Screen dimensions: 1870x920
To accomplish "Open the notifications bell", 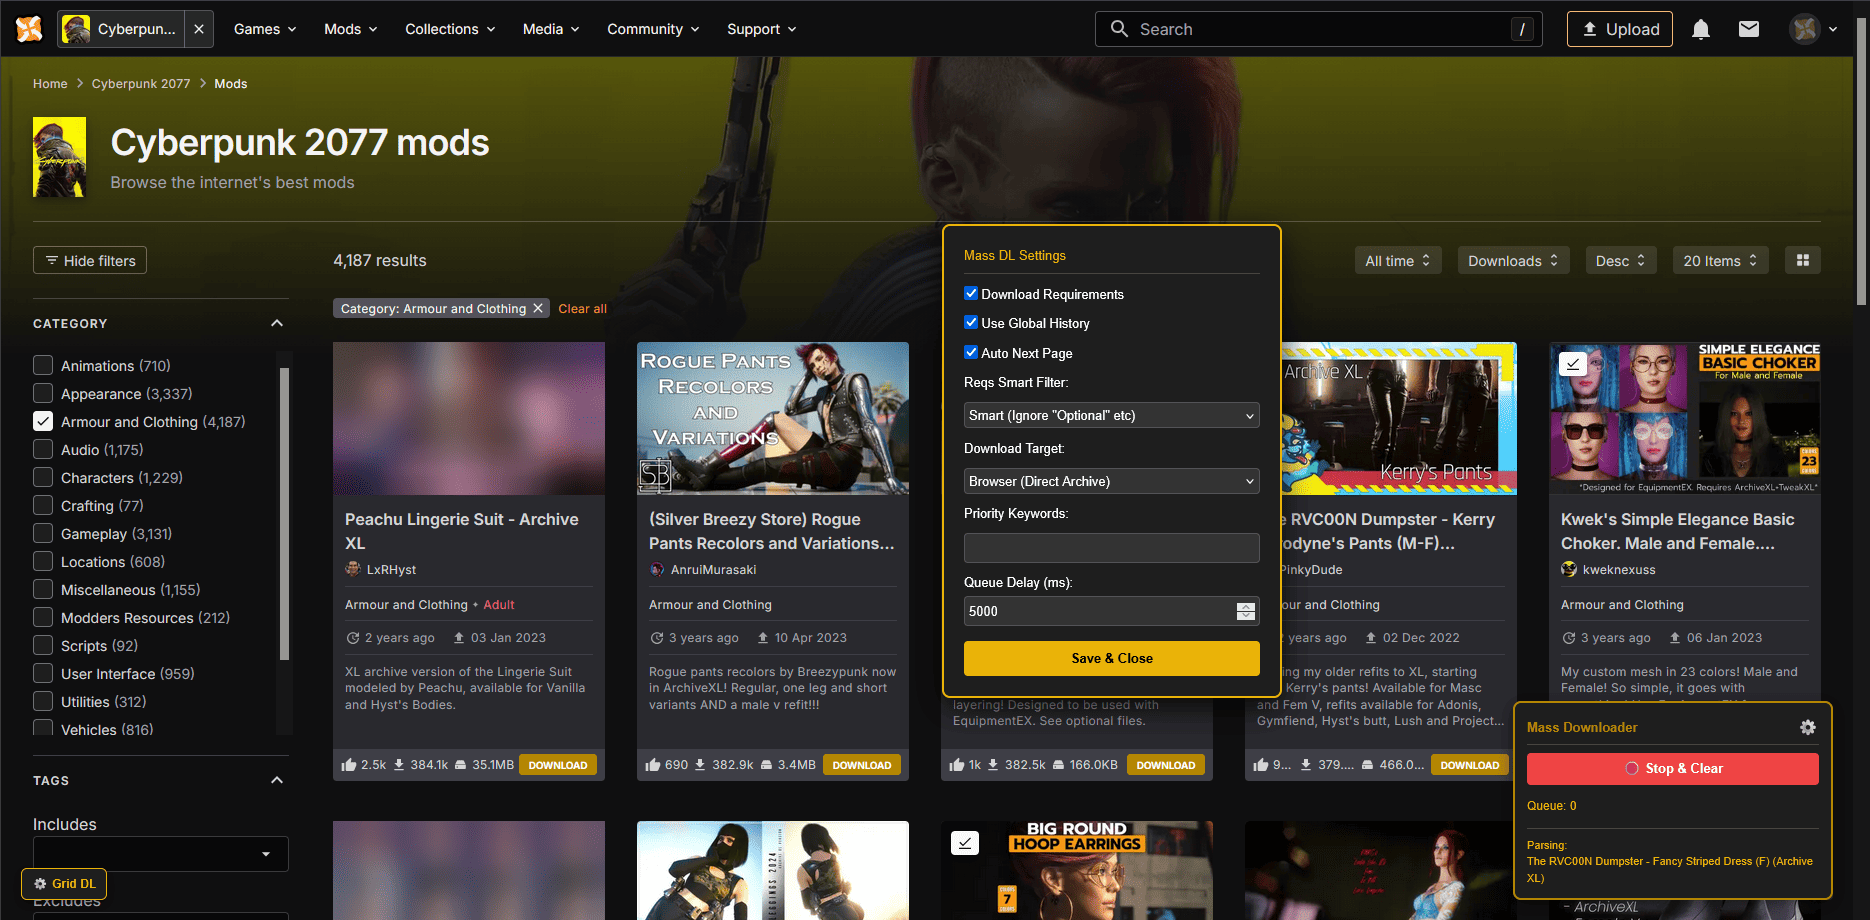I will tap(1700, 29).
